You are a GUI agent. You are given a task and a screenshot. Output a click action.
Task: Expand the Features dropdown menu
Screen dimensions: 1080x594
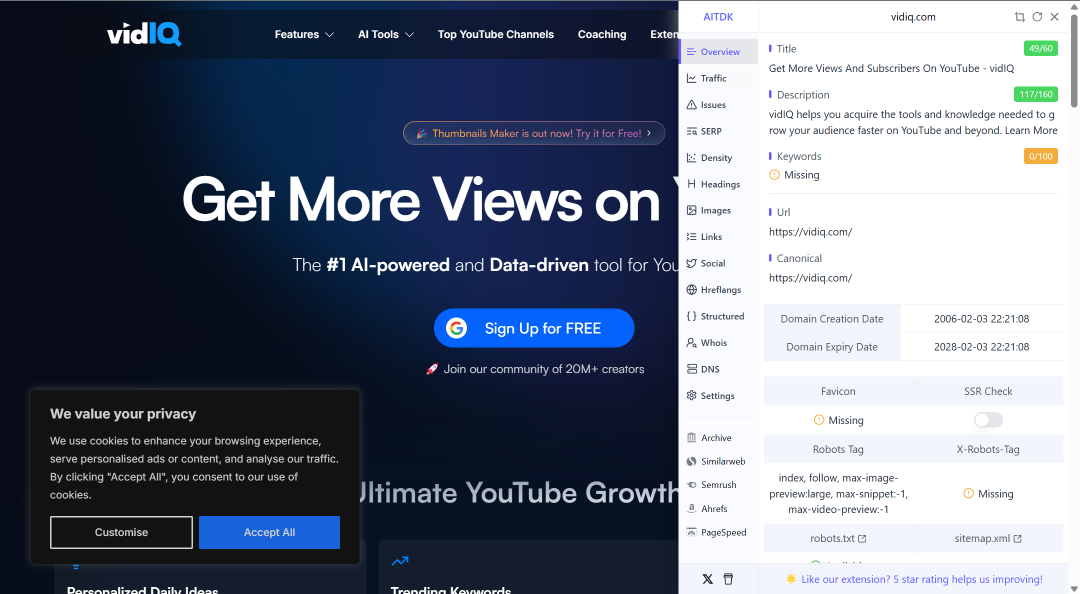(304, 34)
